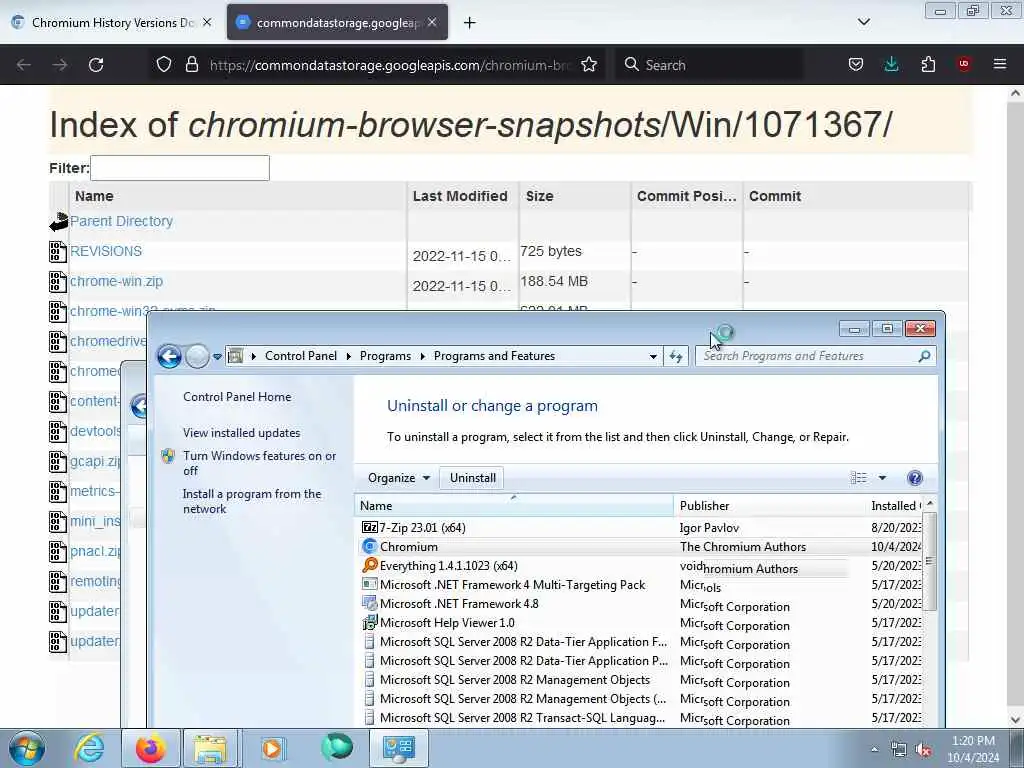Select the commondatastorage.googleapis tab
Image resolution: width=1024 pixels, height=768 pixels.
coord(338,22)
